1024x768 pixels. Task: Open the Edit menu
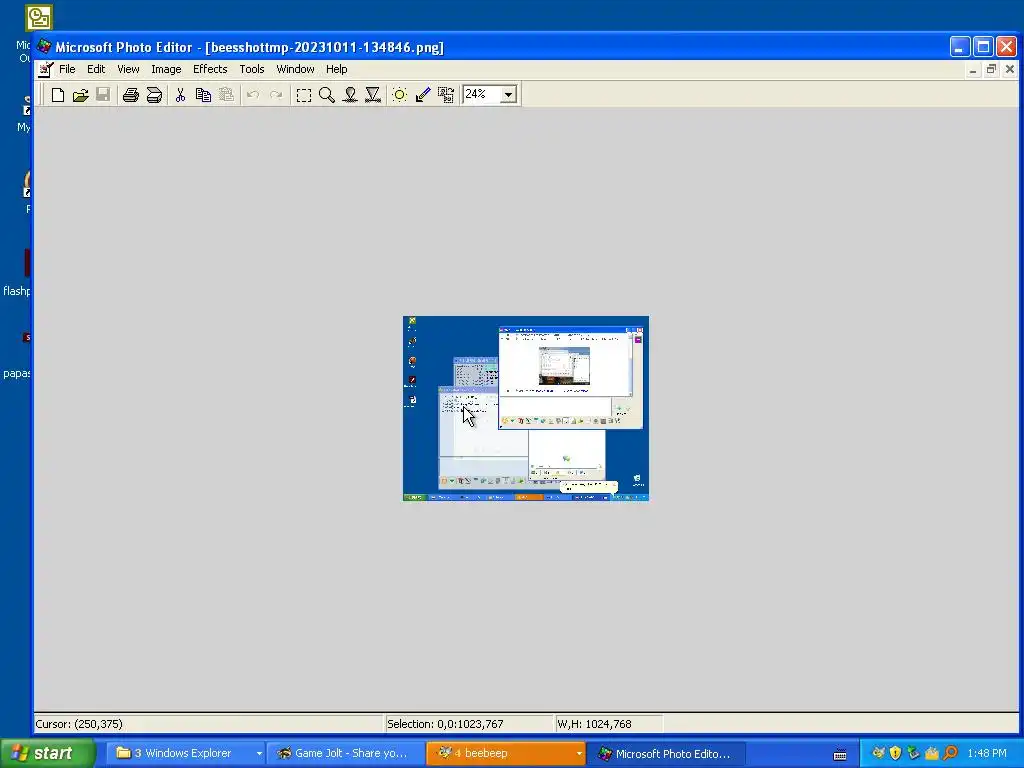[96, 69]
